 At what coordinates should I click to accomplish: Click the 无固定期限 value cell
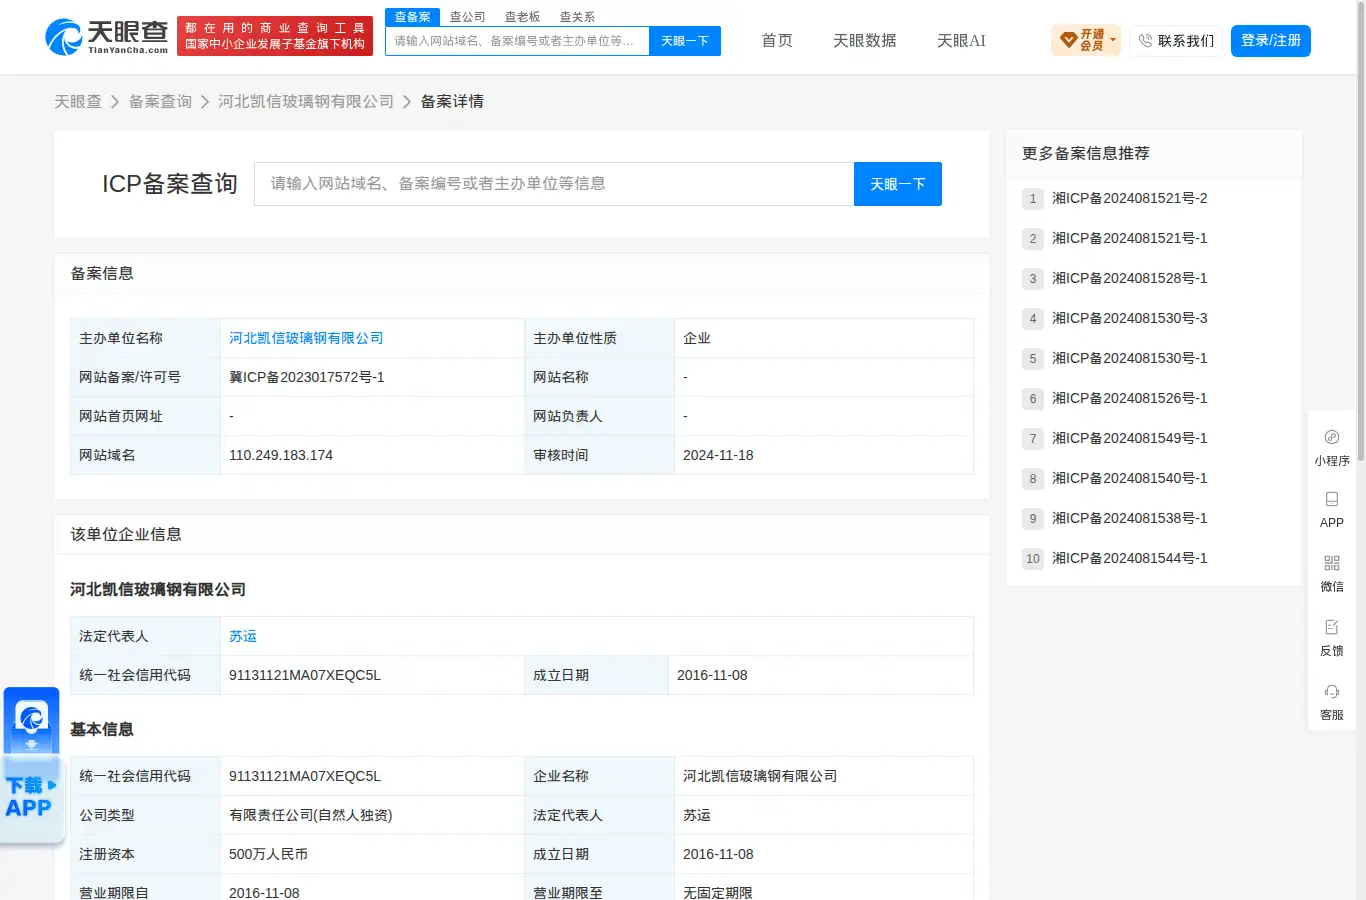click(823, 890)
